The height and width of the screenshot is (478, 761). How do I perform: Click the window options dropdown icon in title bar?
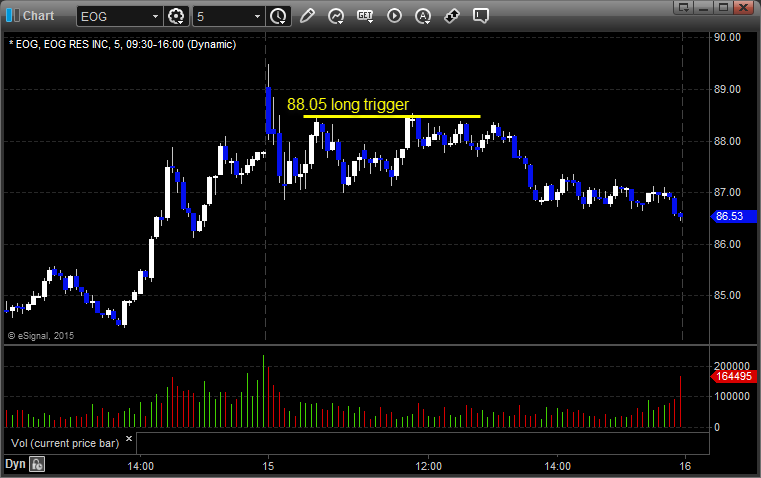684,7
